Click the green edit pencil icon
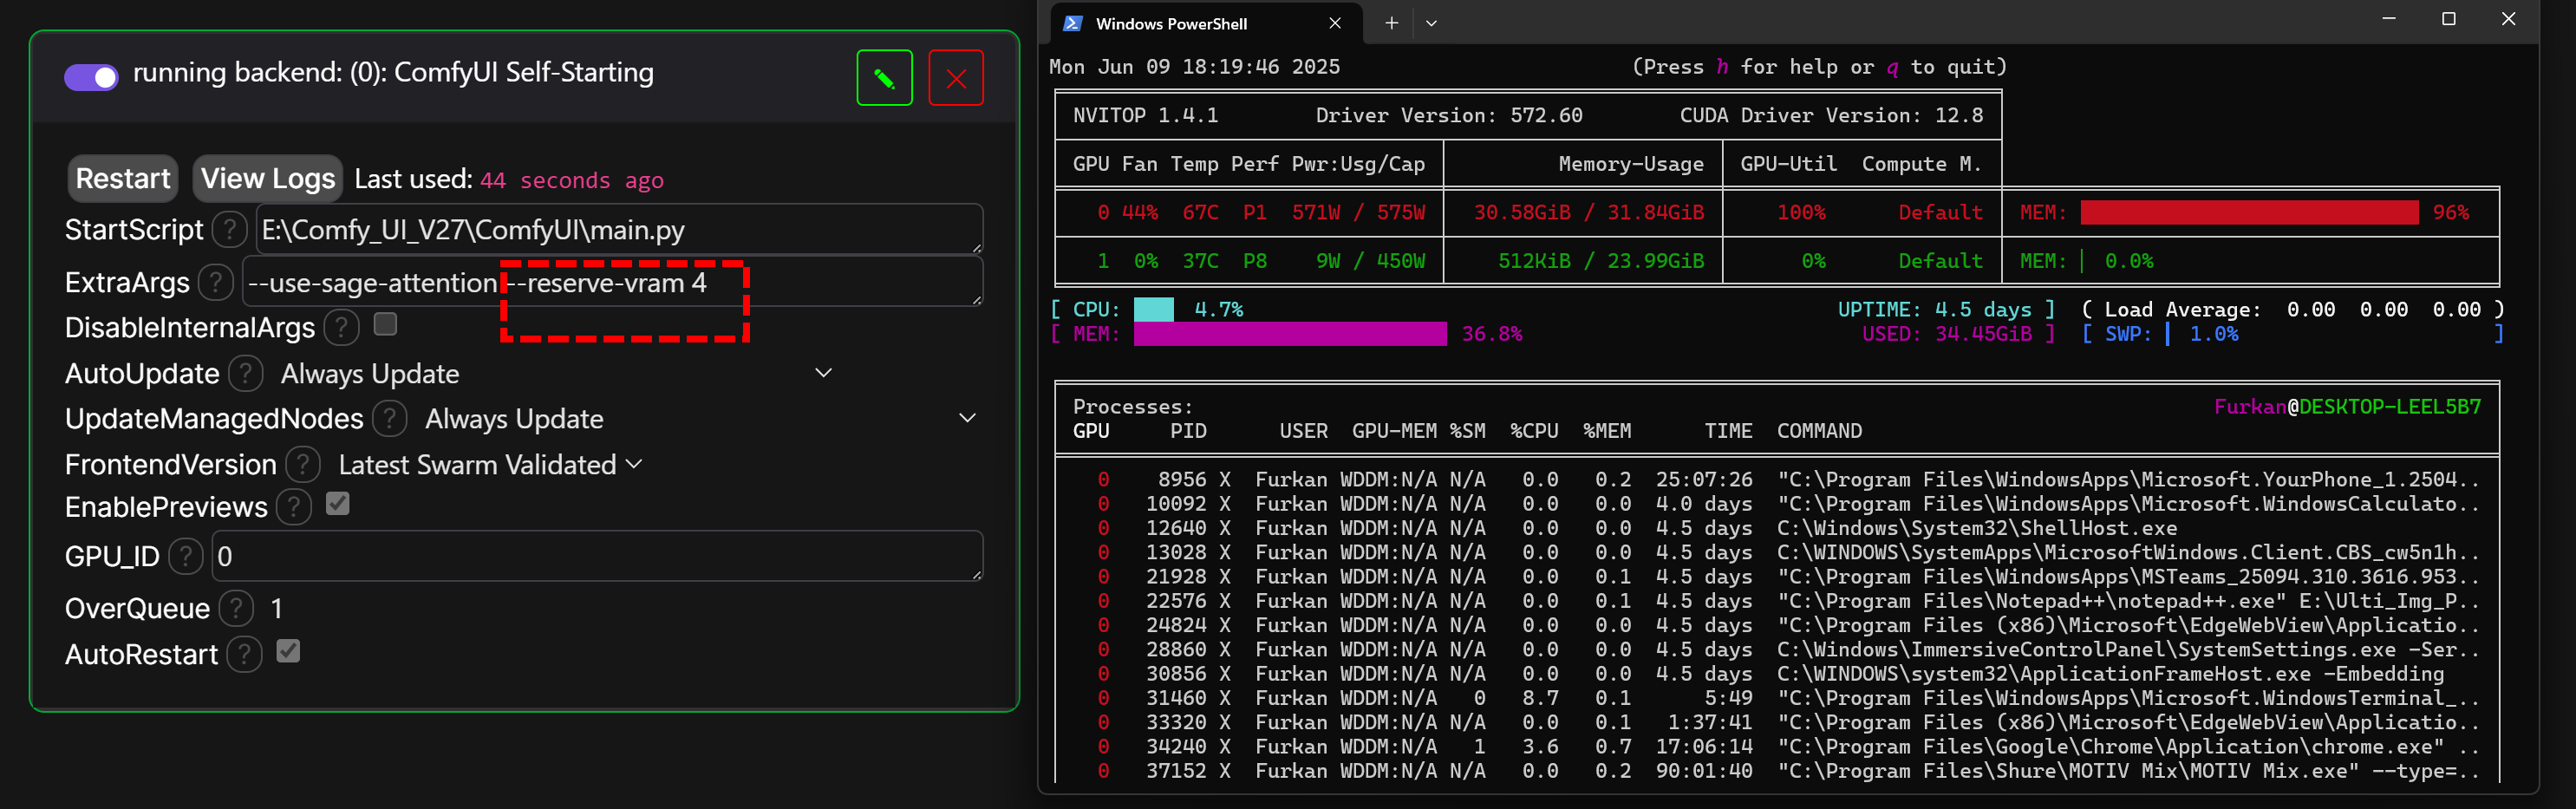Viewport: 2576px width, 809px height. pyautogui.click(x=884, y=78)
